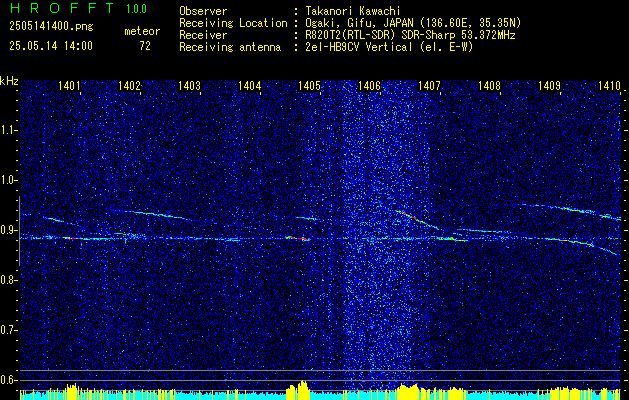Click receiver text R820T2(RTL-SDR) SDR-Sharp 53.372MHz

pyautogui.click(x=410, y=35)
